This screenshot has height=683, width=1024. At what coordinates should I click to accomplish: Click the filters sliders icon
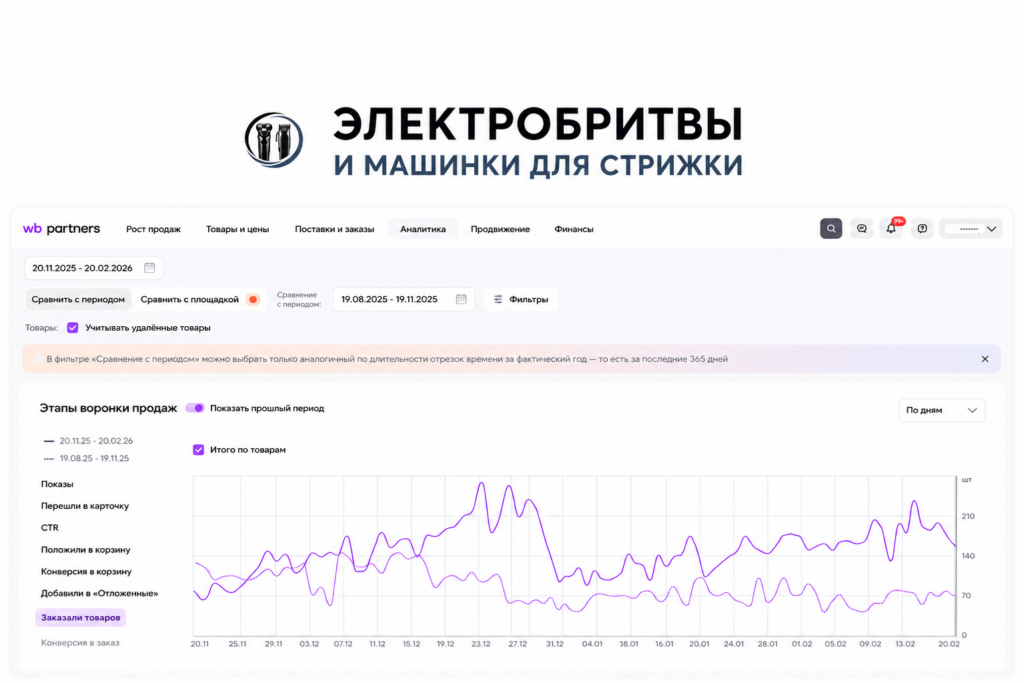pyautogui.click(x=498, y=299)
